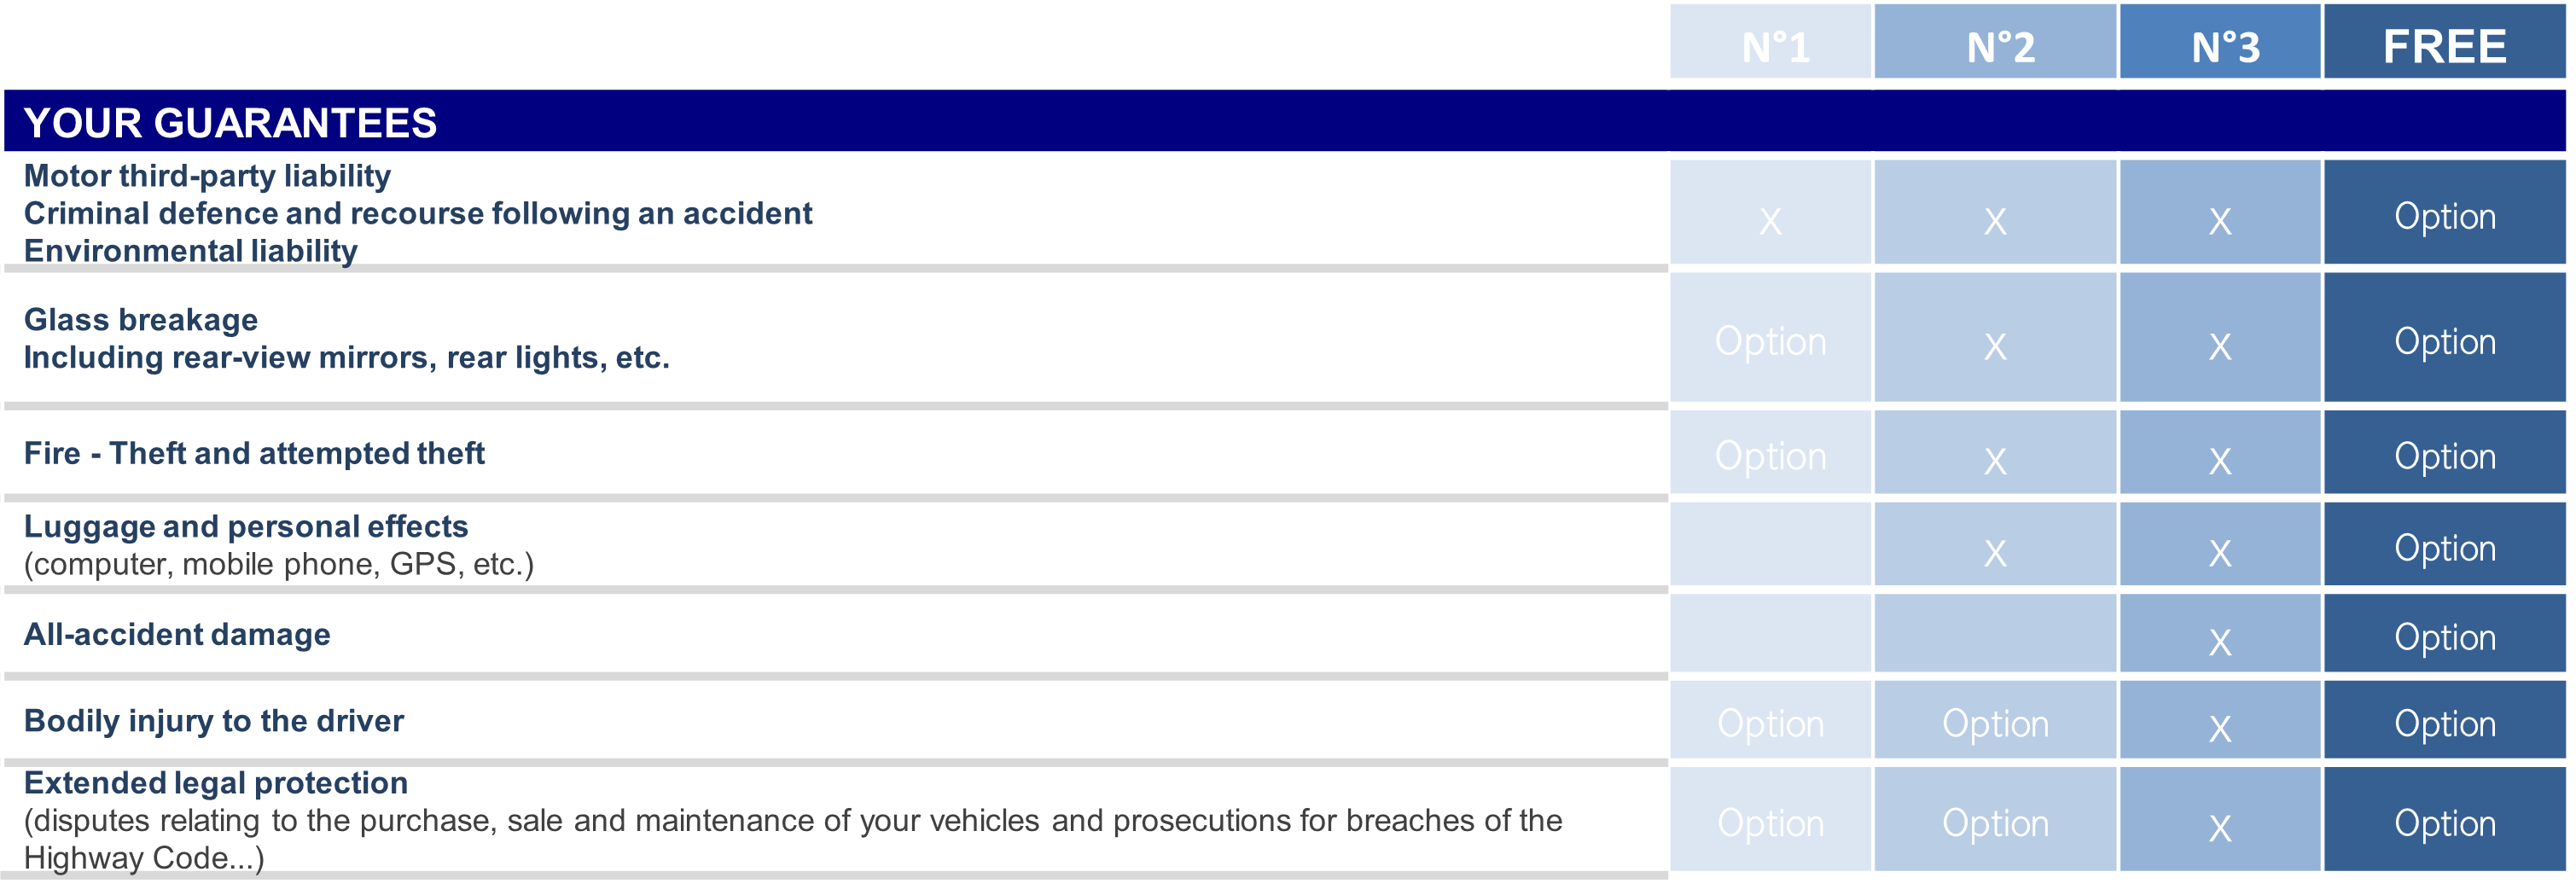Click X mark for Glass breakage under N°2
This screenshot has width=2576, height=895.
(x=1995, y=347)
